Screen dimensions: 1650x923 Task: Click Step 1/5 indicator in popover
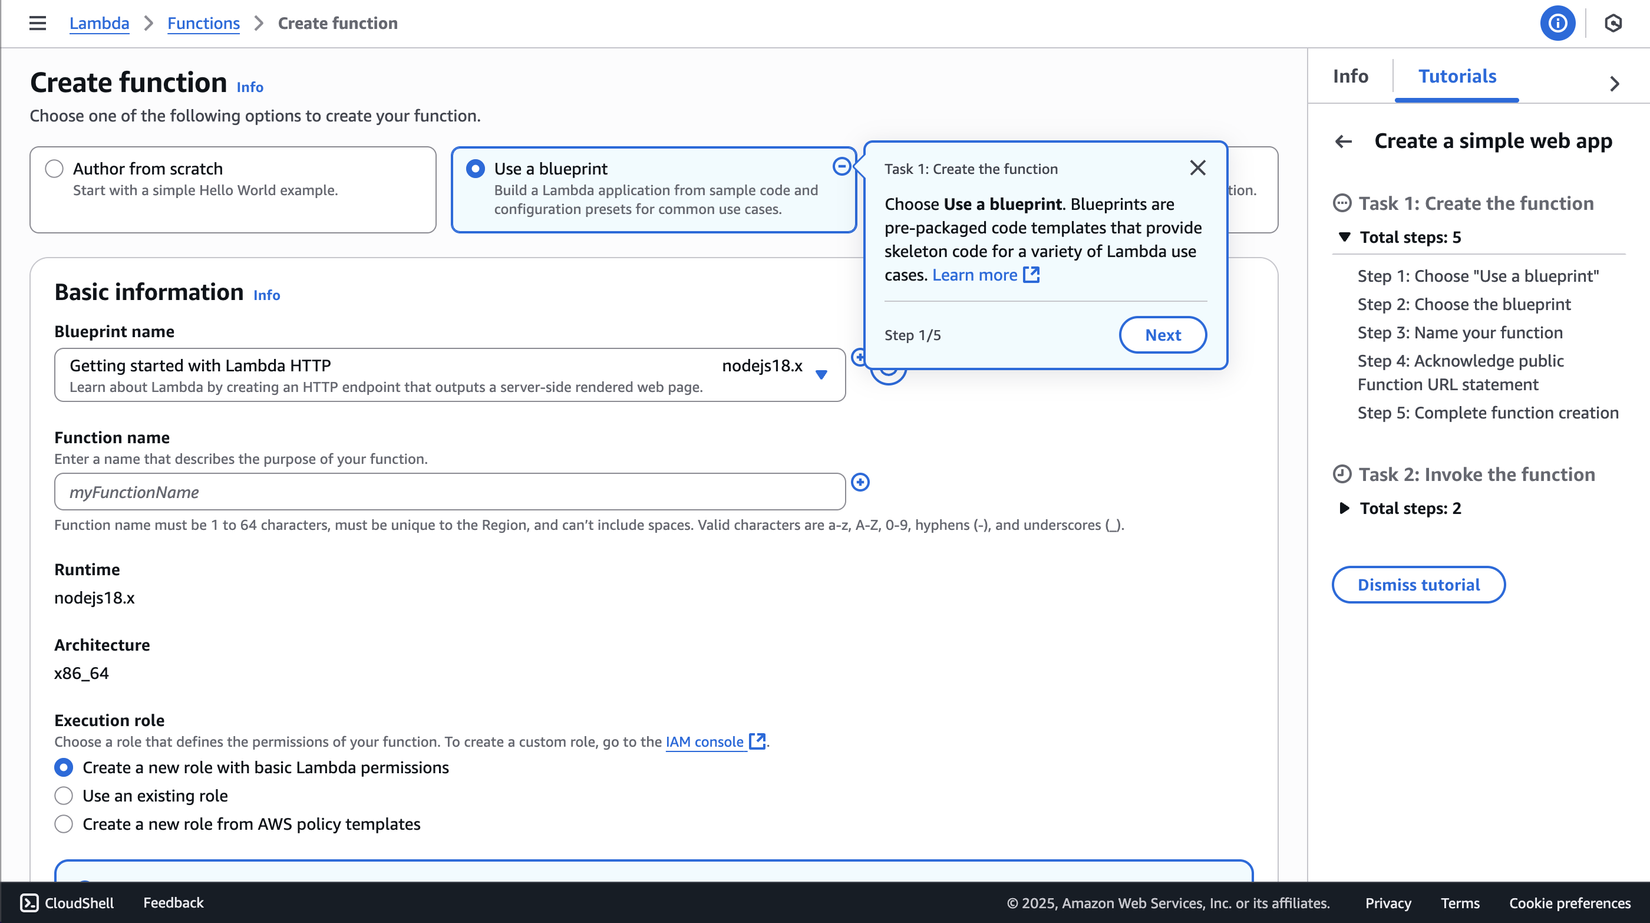click(x=912, y=335)
